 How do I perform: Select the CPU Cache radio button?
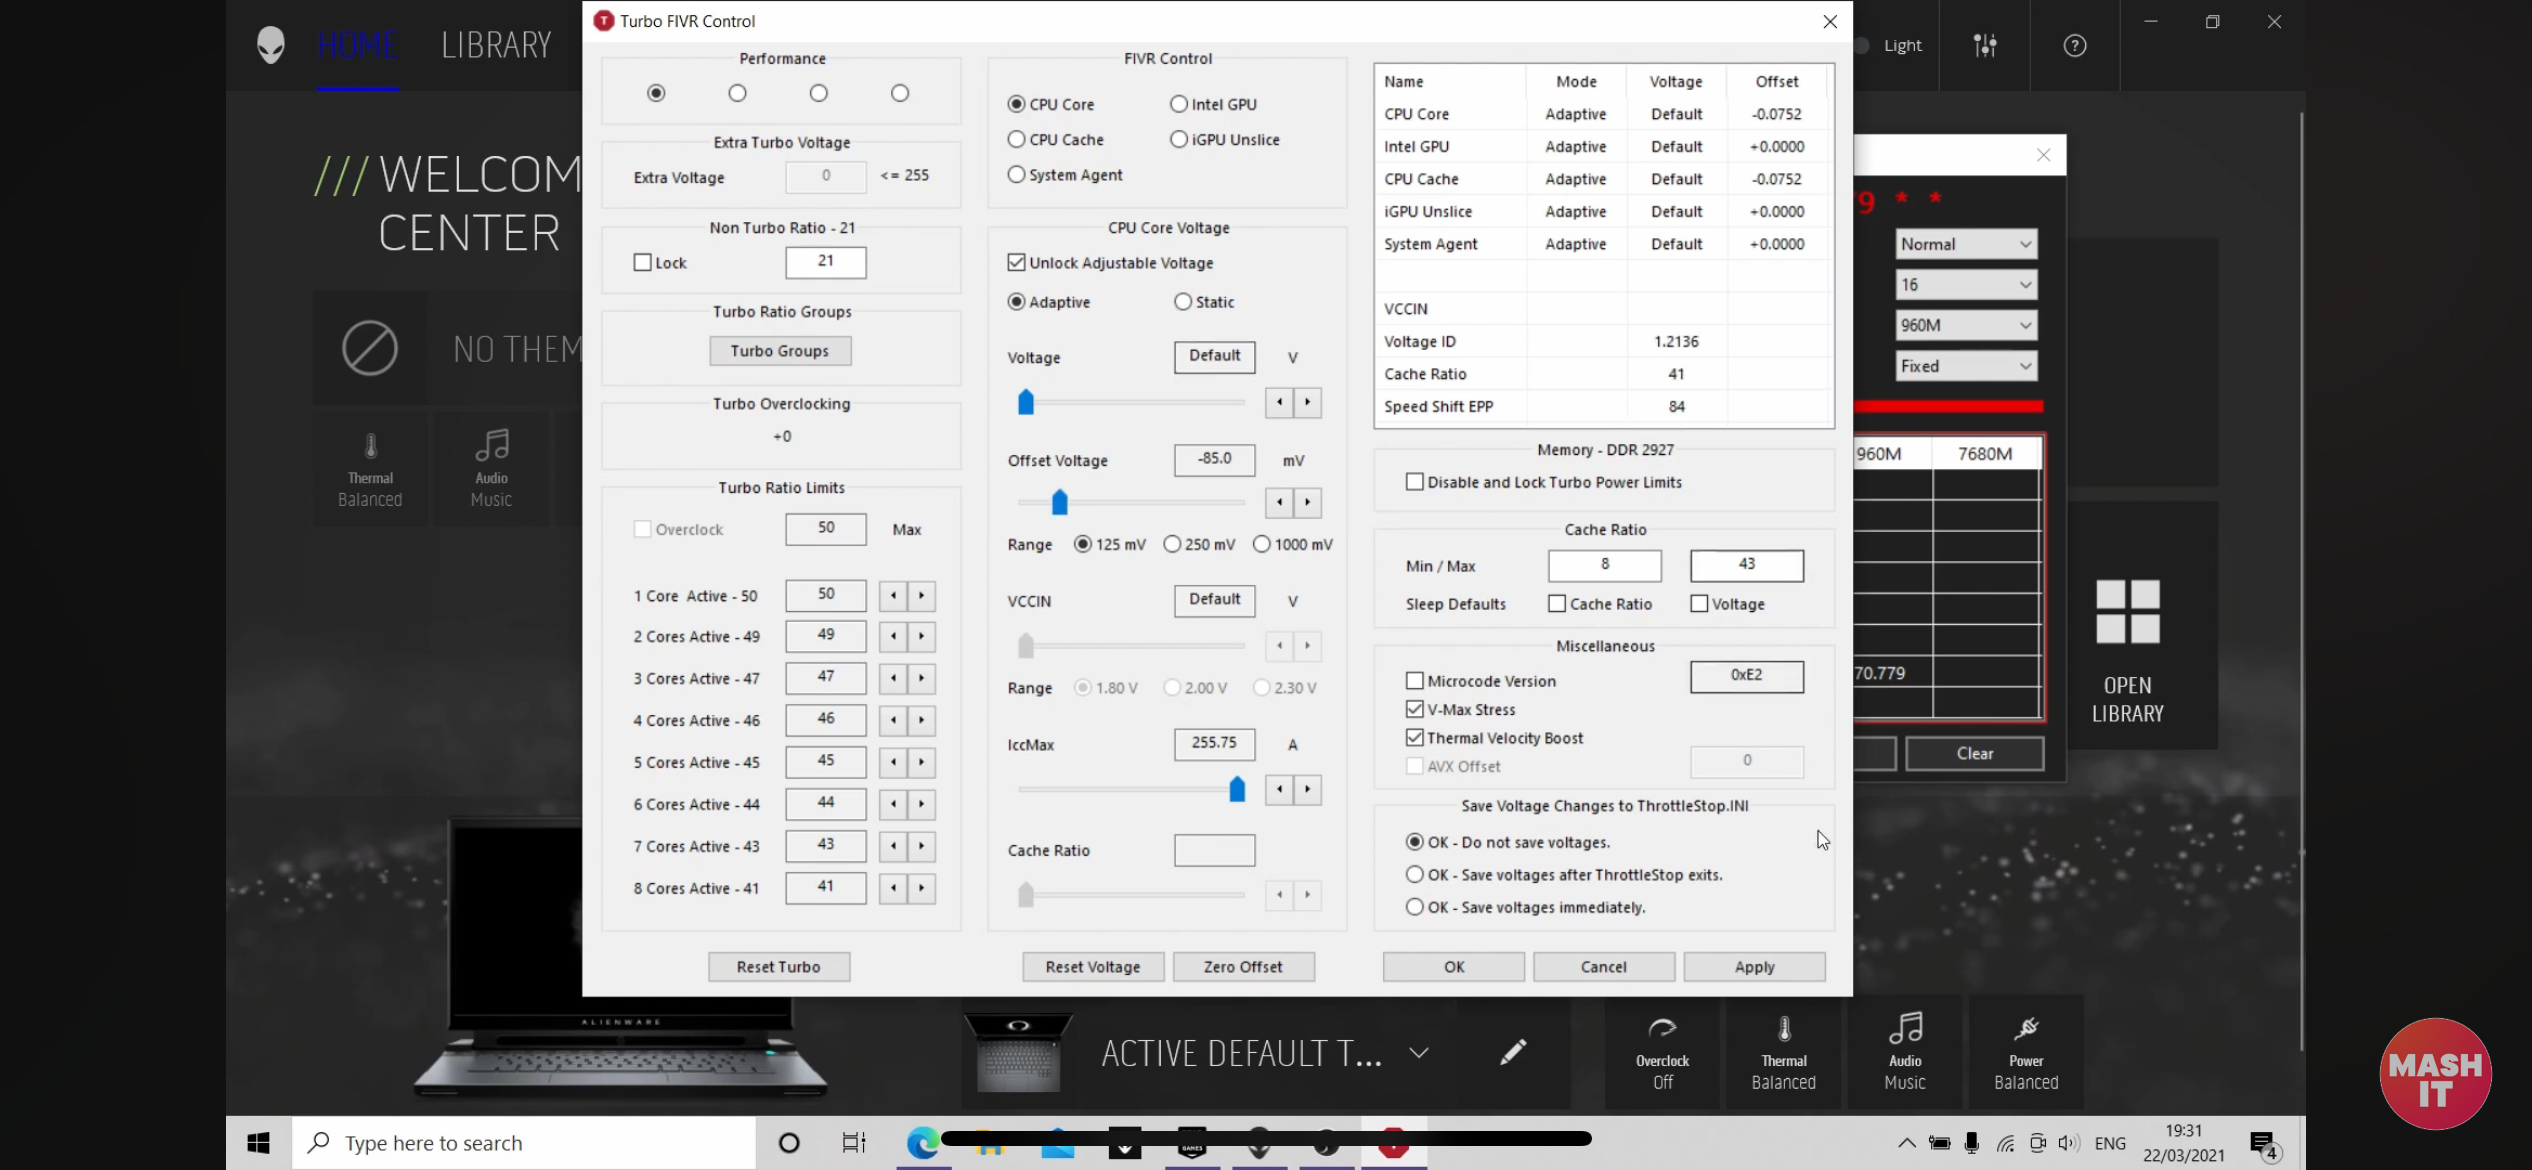pos(1017,139)
